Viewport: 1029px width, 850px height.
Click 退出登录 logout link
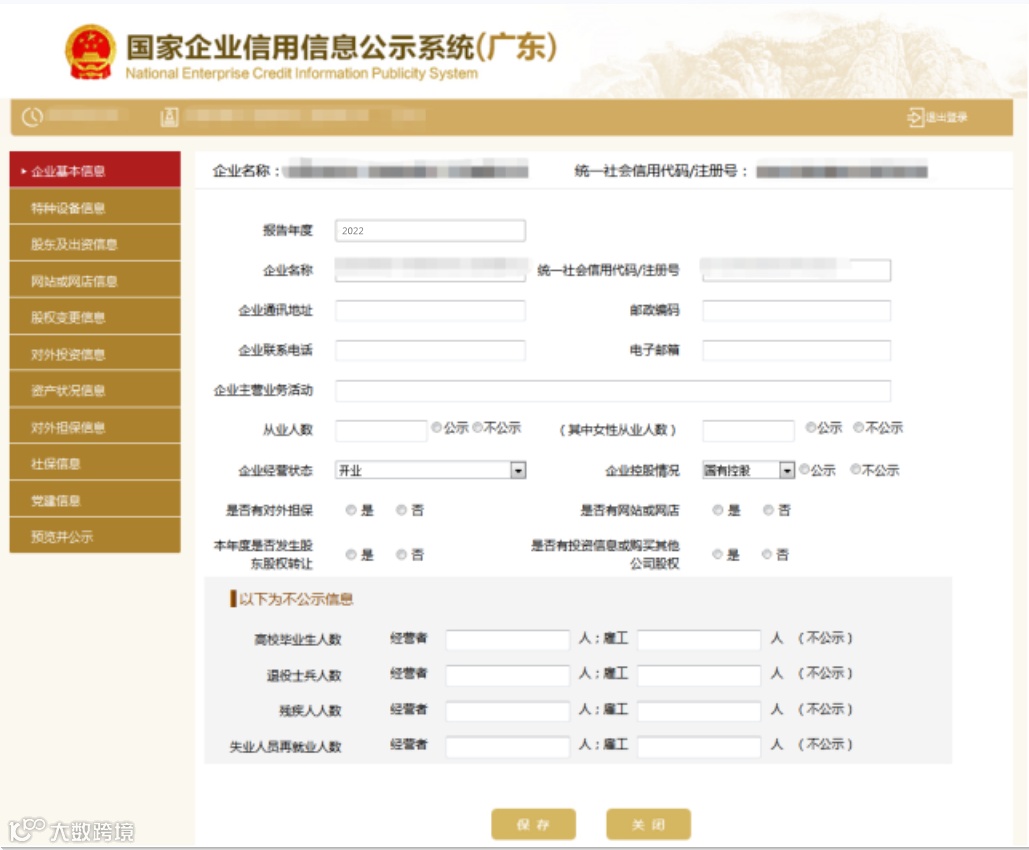pyautogui.click(x=946, y=117)
